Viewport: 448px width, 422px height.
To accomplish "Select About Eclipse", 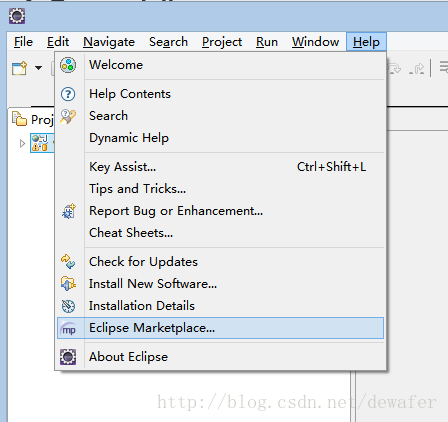I will click(220, 357).
